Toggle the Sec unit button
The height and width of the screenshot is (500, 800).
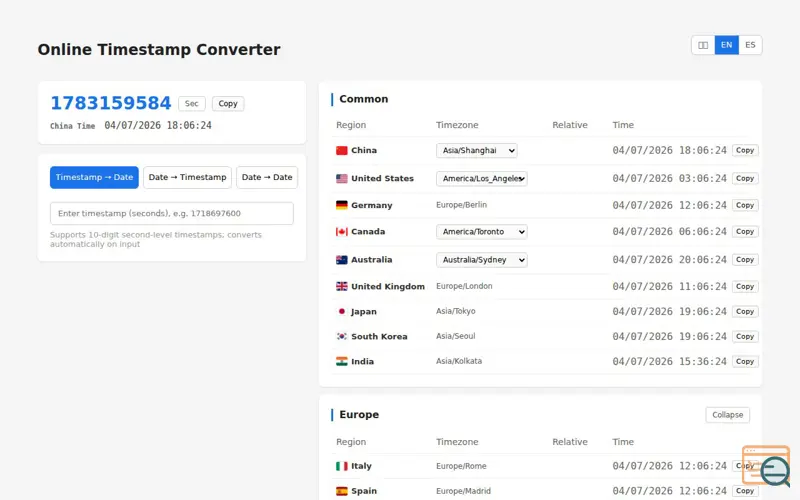click(x=191, y=104)
